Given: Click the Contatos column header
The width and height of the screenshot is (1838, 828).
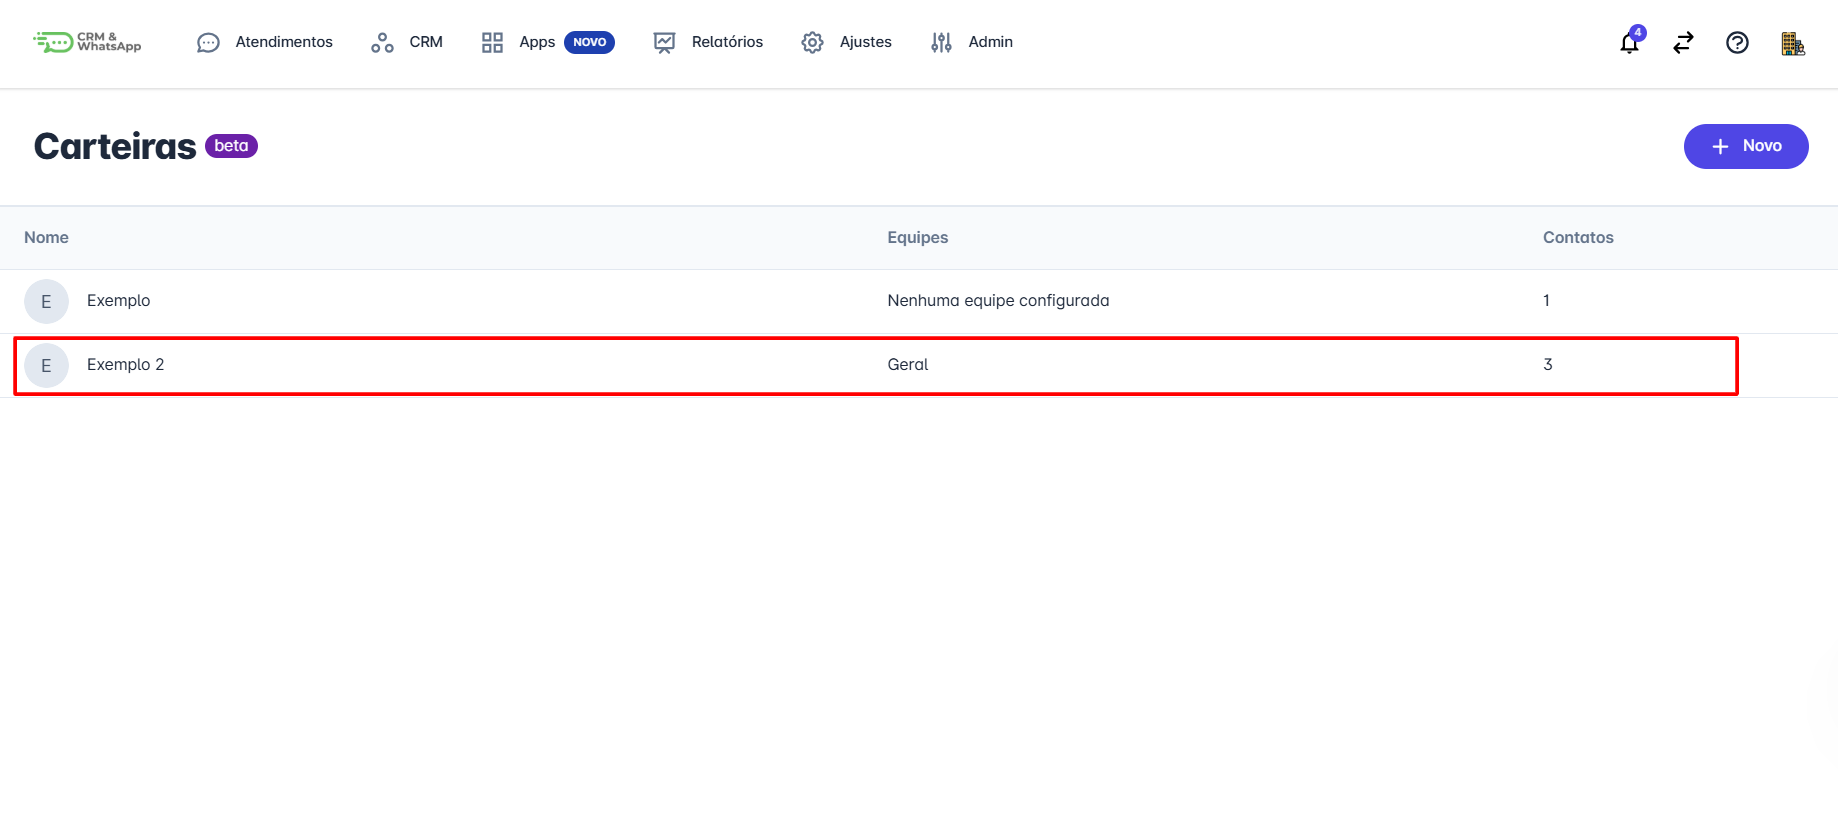Looking at the screenshot, I should pos(1577,238).
